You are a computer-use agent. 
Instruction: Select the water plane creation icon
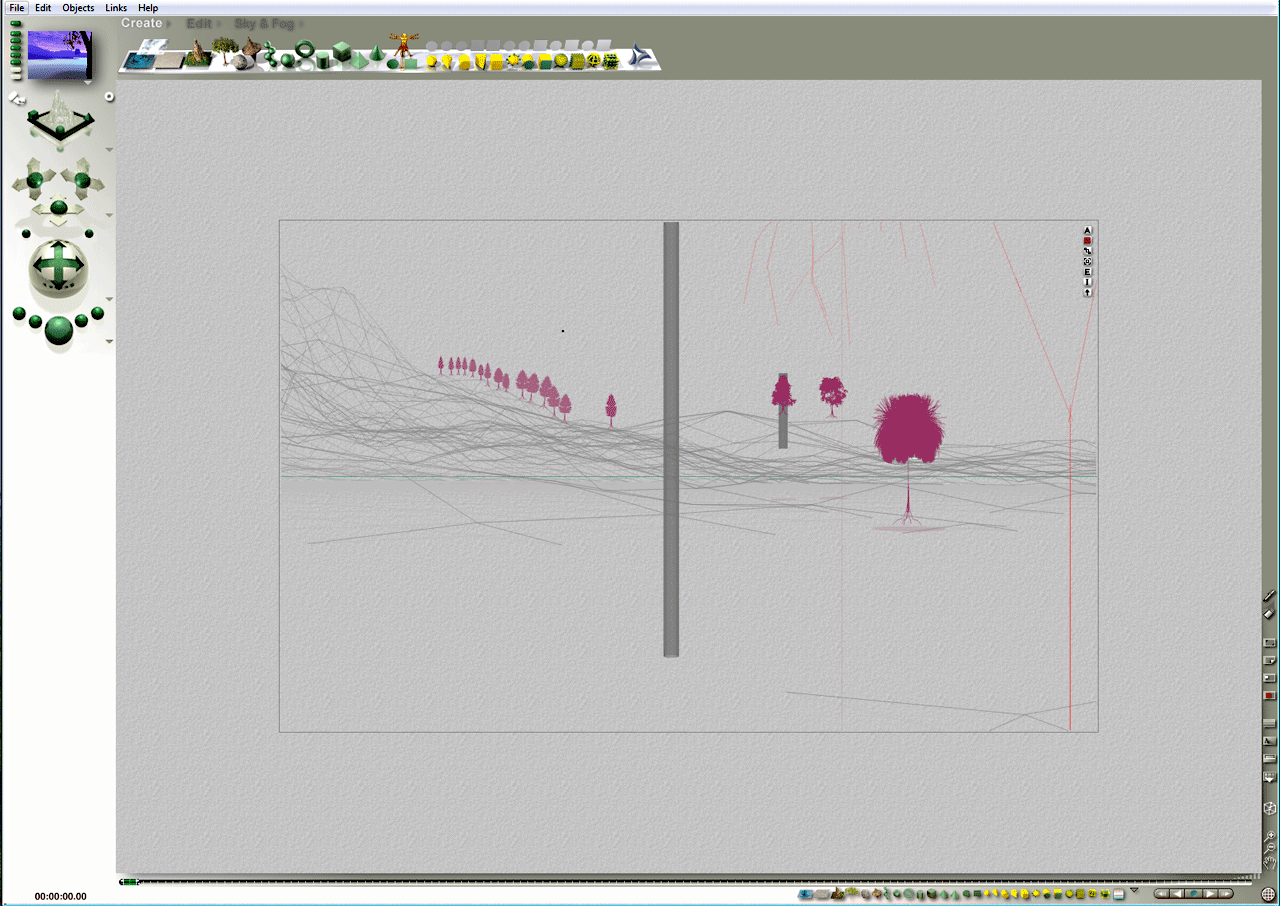138,60
